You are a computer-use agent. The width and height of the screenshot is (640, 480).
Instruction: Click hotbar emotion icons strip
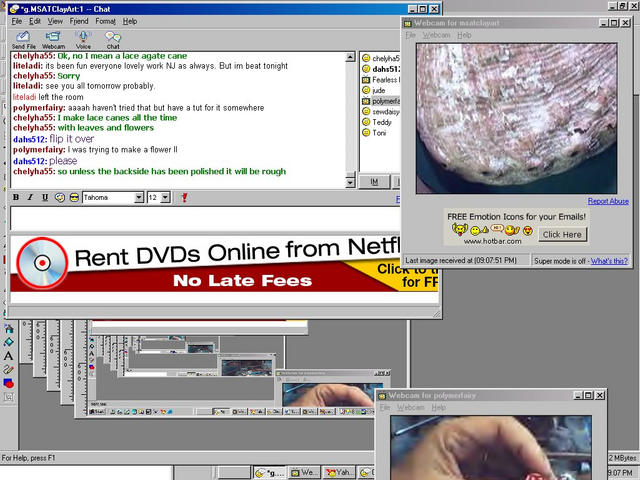(493, 231)
